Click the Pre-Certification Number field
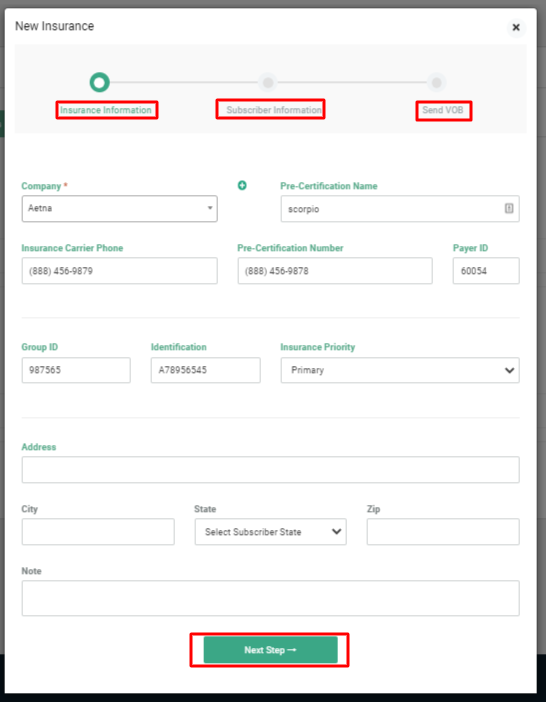 [x=335, y=270]
